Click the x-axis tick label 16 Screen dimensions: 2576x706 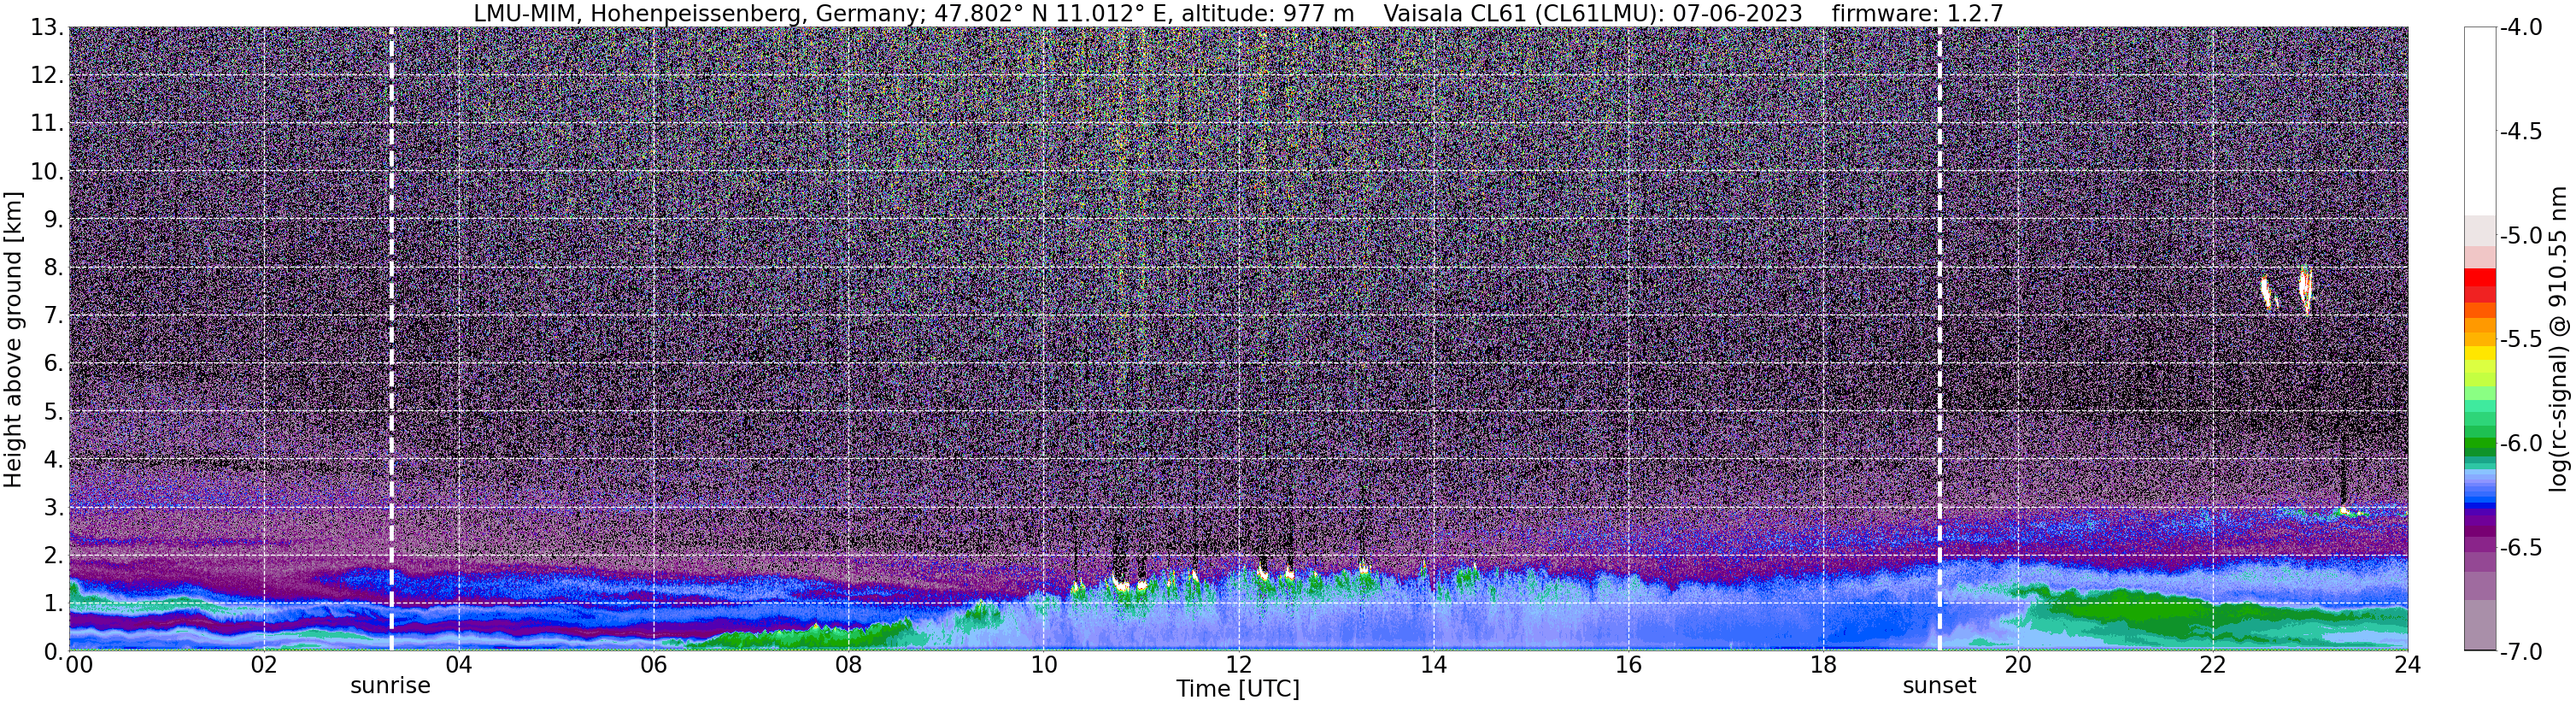pos(1629,666)
